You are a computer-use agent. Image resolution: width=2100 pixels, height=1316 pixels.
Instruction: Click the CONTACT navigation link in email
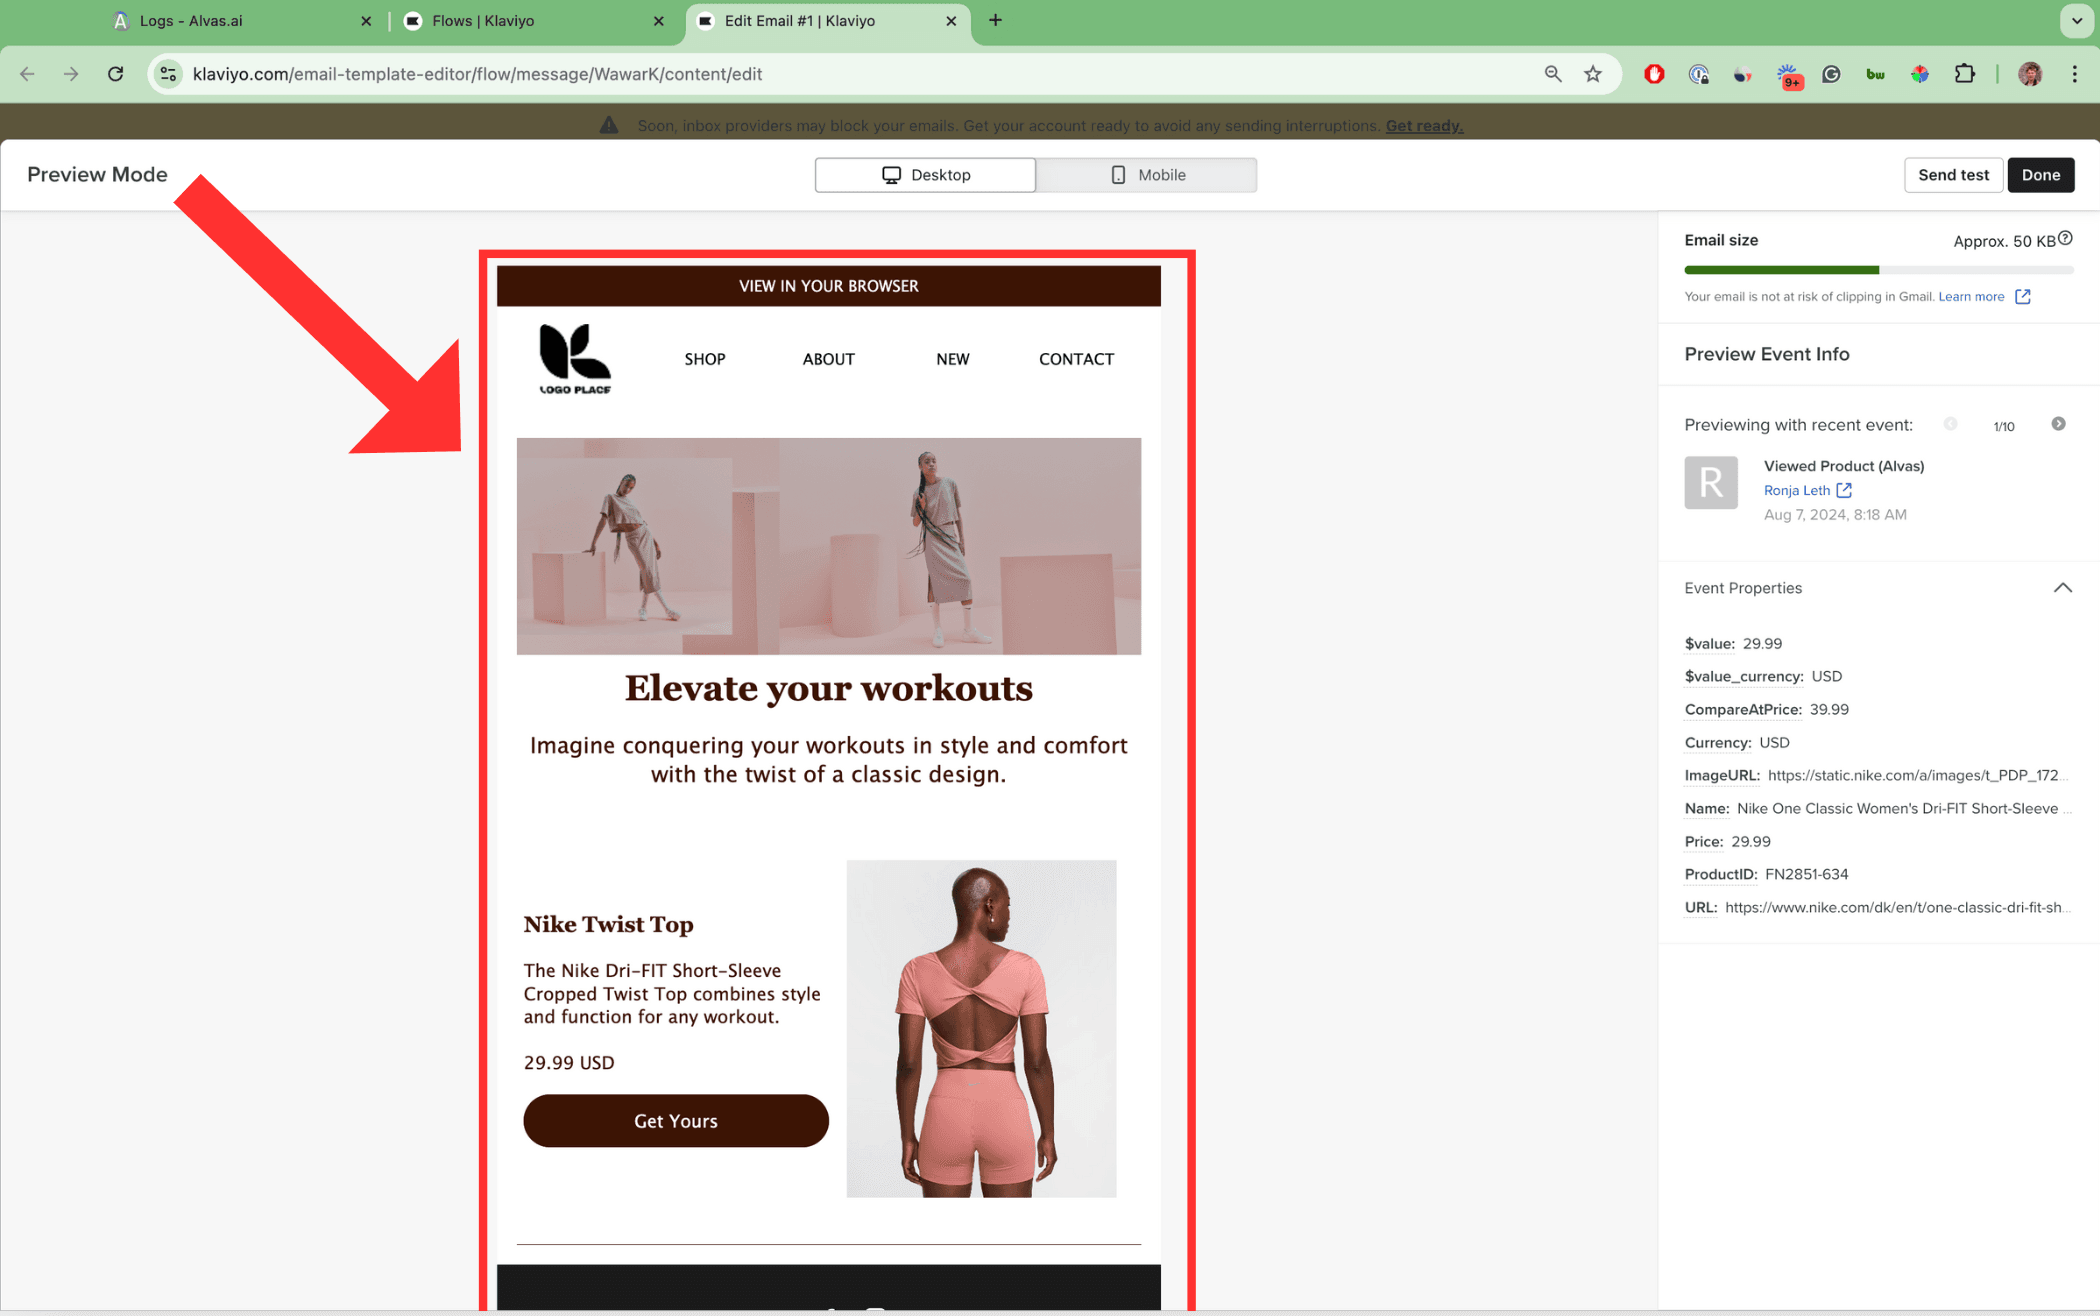pos(1076,359)
